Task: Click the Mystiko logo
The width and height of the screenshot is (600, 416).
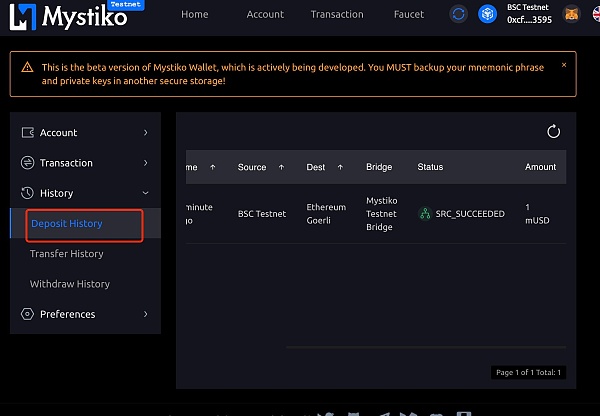Action: pyautogui.click(x=68, y=17)
